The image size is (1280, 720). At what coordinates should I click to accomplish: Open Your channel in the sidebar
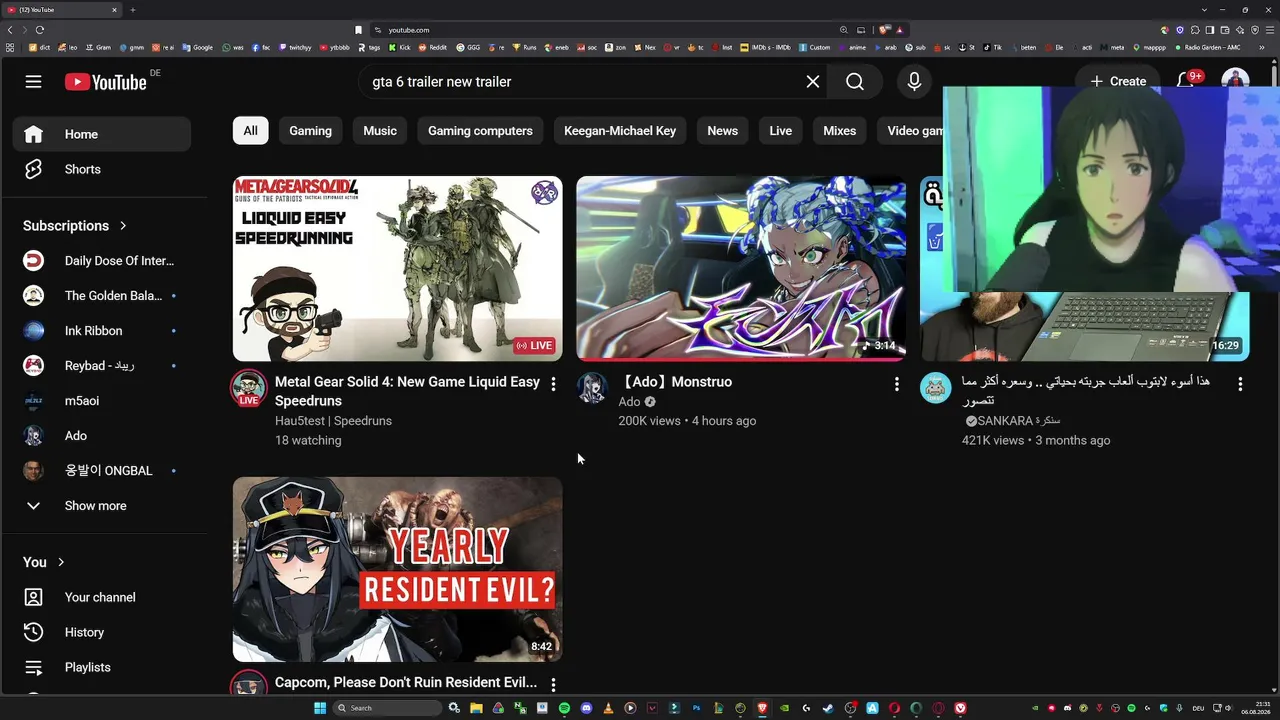102,597
